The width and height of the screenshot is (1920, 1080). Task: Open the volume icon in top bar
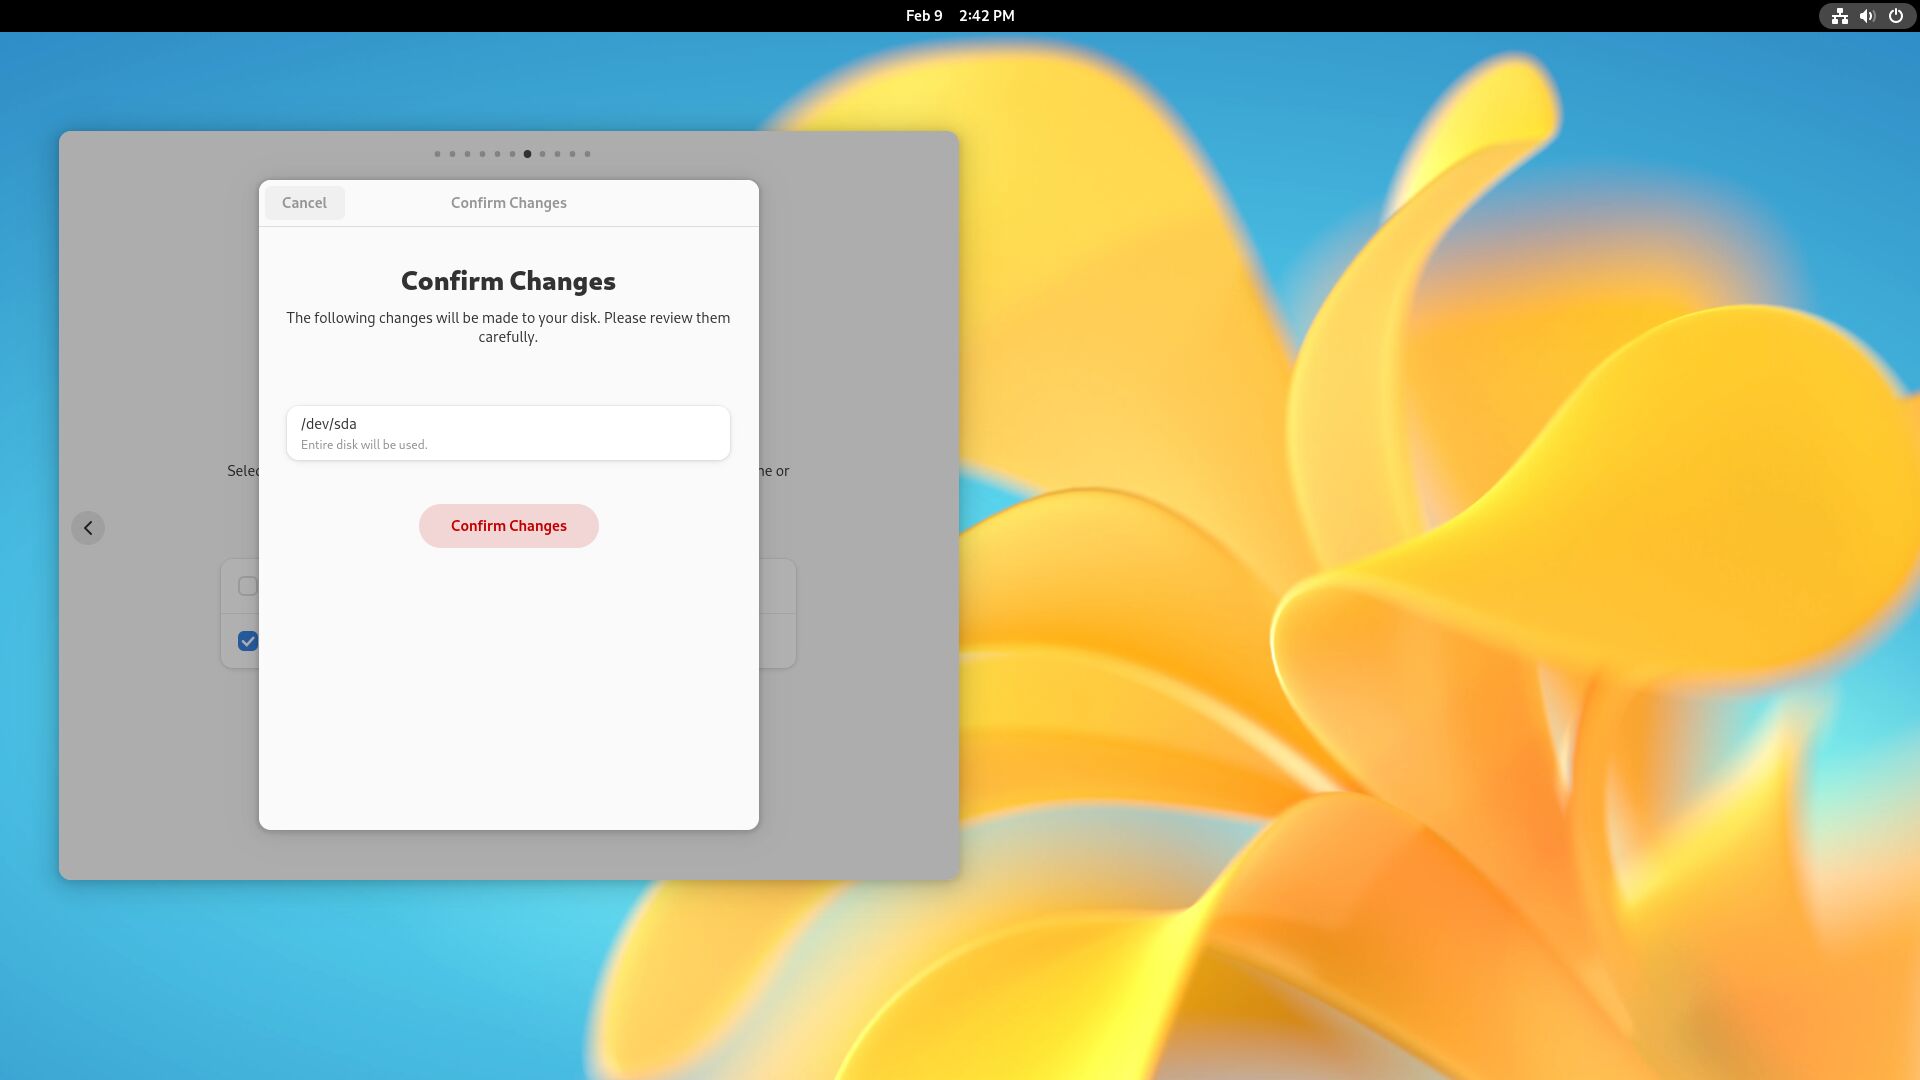(1867, 16)
